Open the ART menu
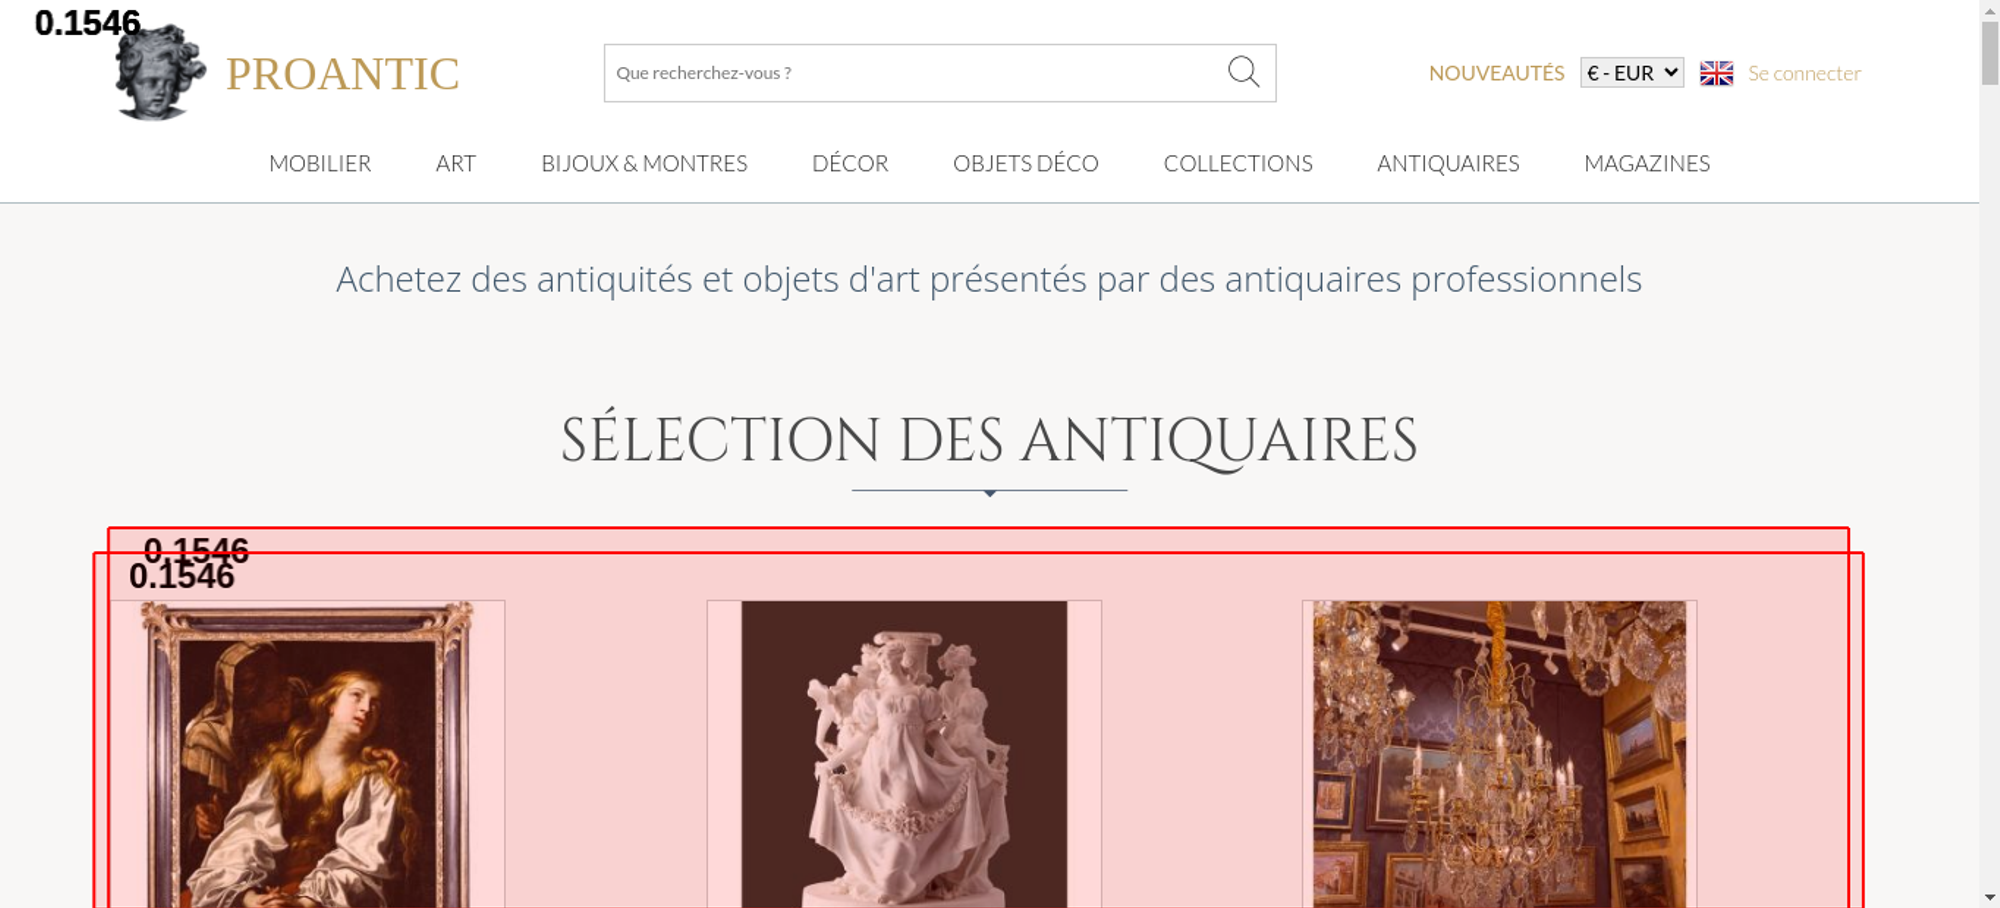The height and width of the screenshot is (908, 2000). coord(456,163)
